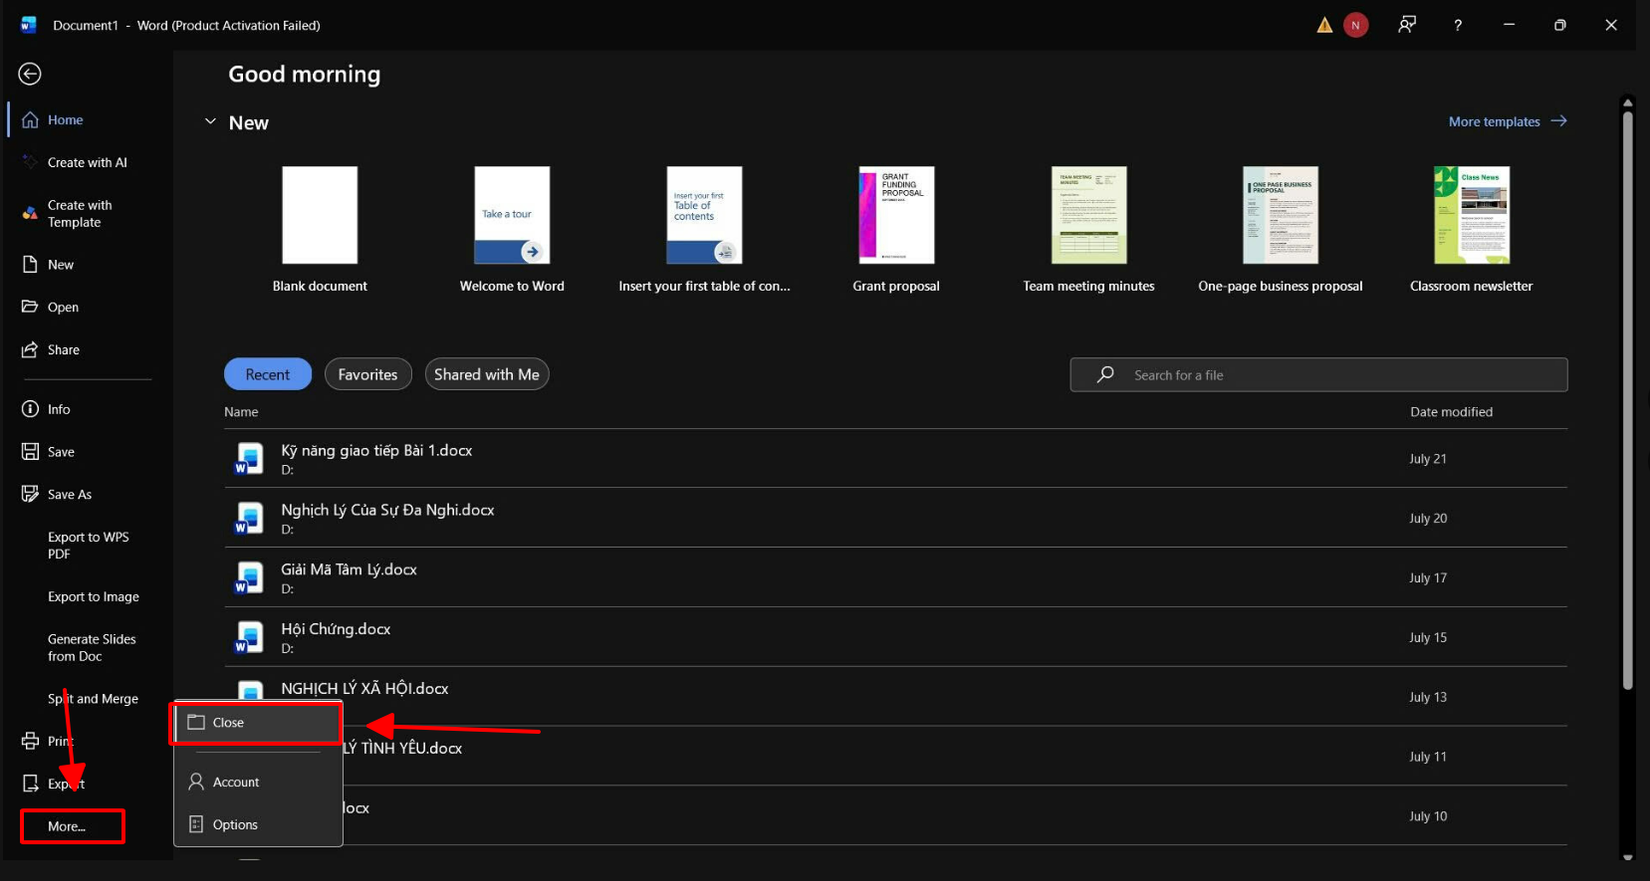Select Account in the popup menu
This screenshot has height=881, width=1650.
[x=257, y=782]
